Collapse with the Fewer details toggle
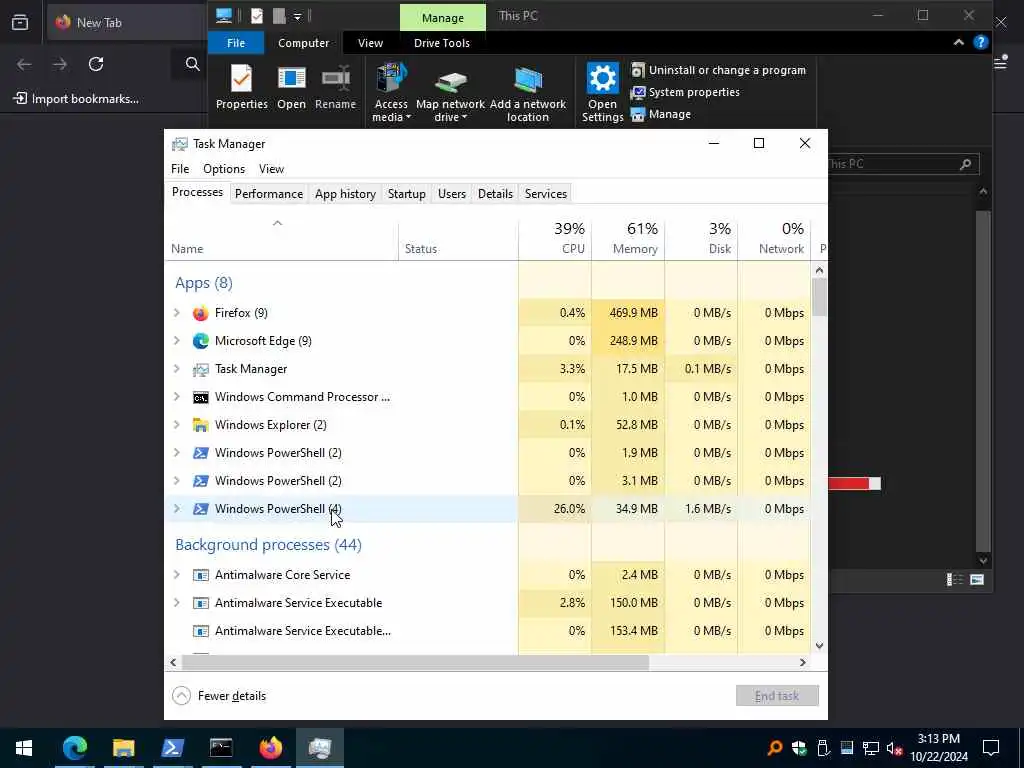 pos(219,696)
